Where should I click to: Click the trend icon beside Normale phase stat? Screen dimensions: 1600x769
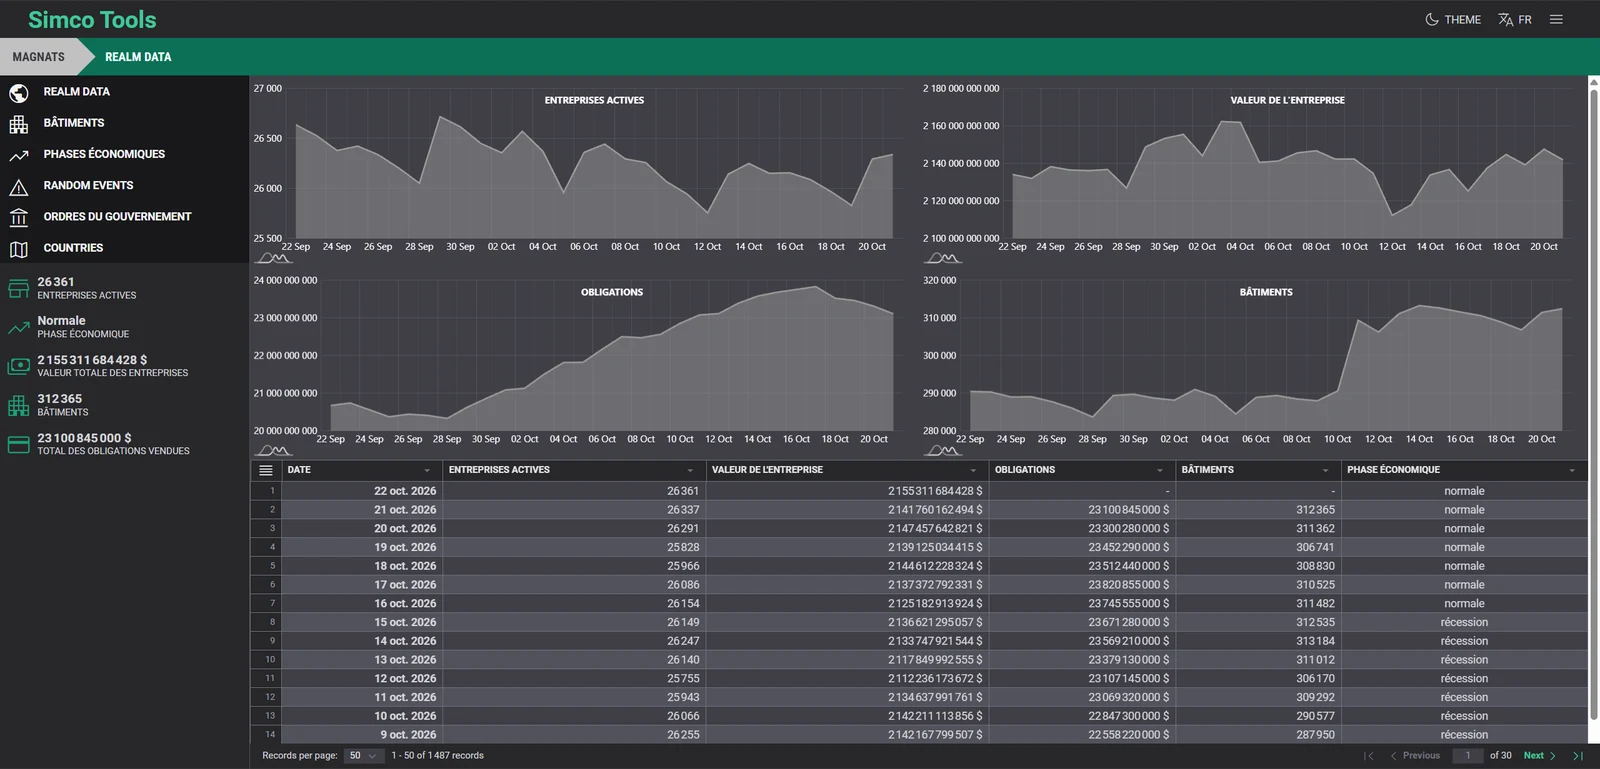[18, 327]
